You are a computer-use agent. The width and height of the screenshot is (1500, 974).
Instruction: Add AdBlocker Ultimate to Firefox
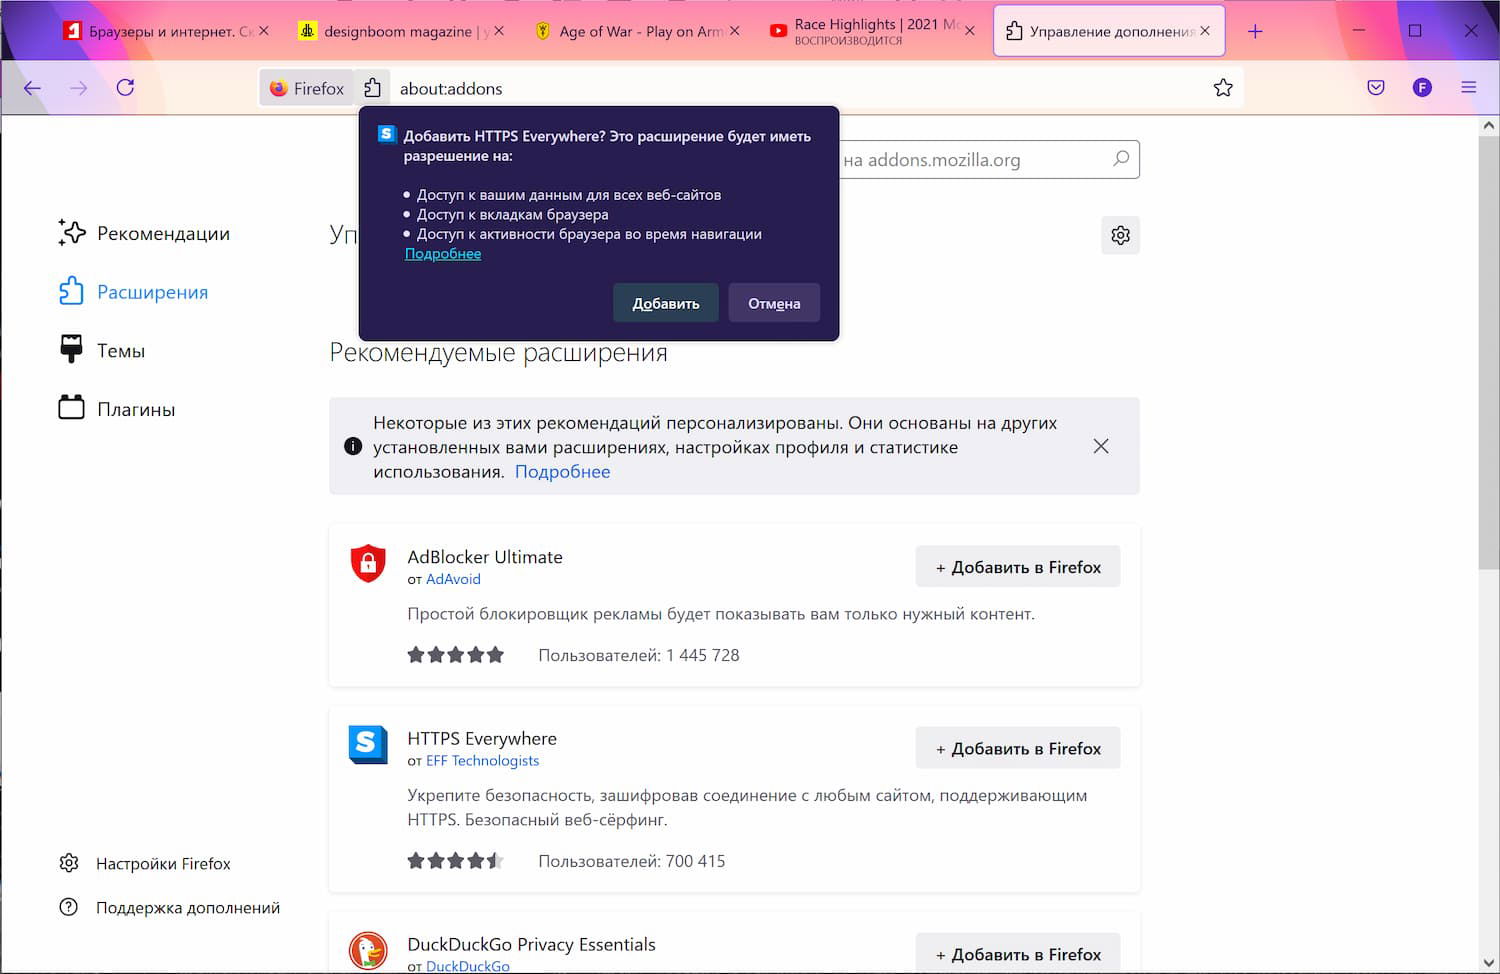pyautogui.click(x=1018, y=567)
